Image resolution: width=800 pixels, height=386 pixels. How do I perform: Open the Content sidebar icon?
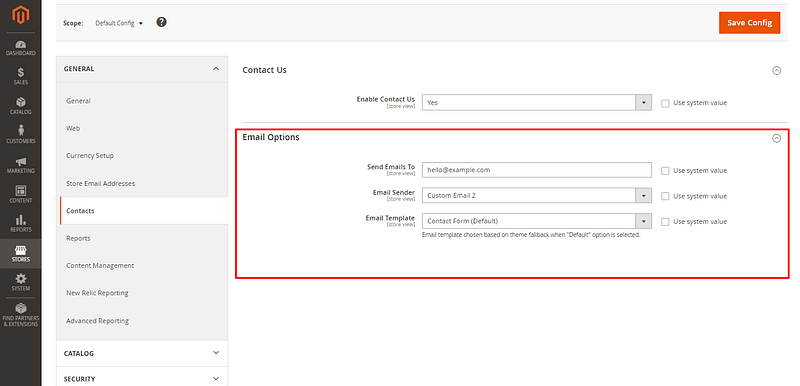pos(20,194)
